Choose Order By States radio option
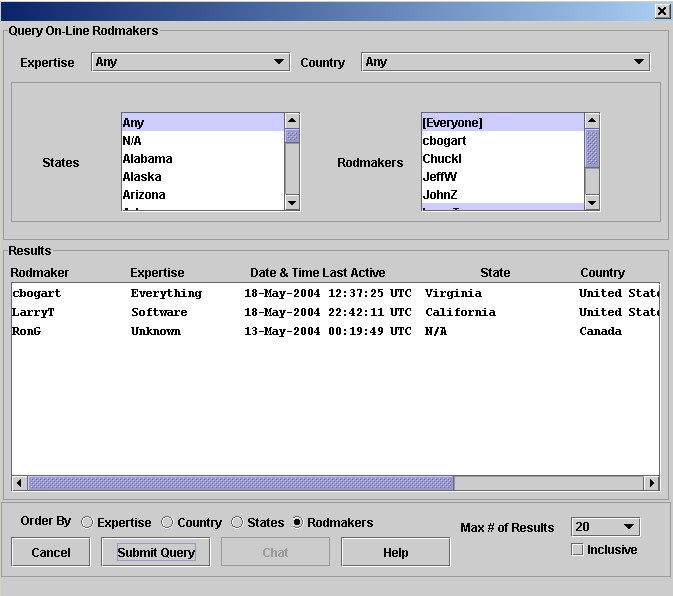Viewport: 673px width, 596px height. pos(237,522)
